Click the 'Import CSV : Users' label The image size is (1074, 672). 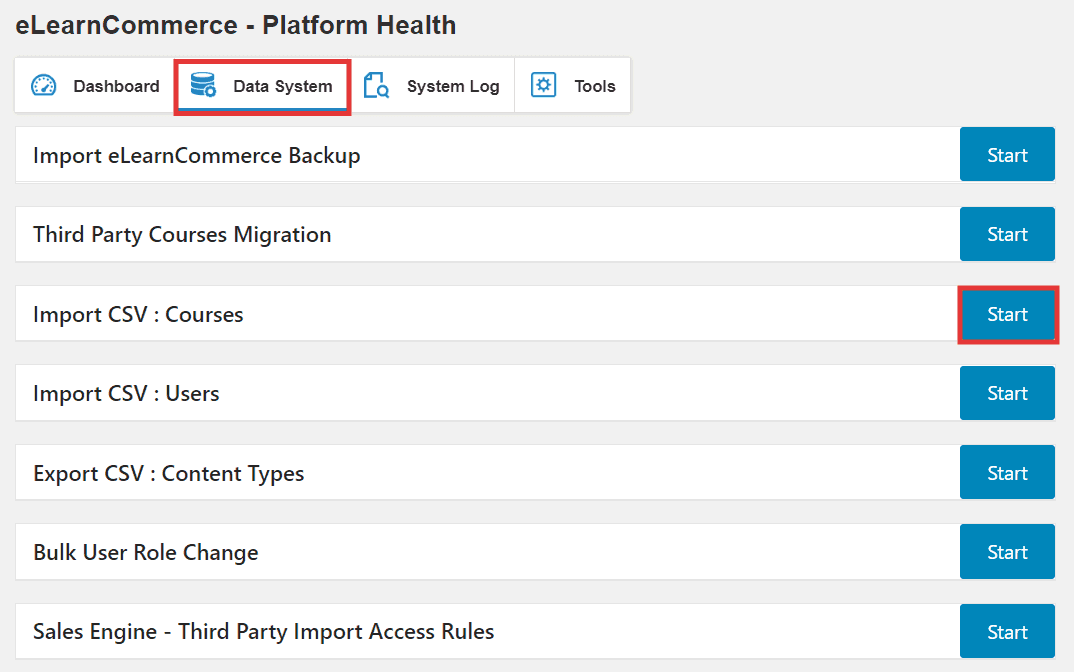pyautogui.click(x=126, y=393)
